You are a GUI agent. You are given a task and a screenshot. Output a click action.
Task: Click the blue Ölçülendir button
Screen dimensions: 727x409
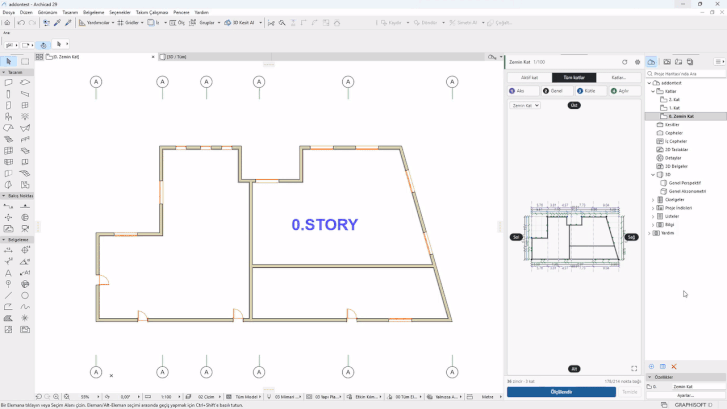tap(561, 392)
